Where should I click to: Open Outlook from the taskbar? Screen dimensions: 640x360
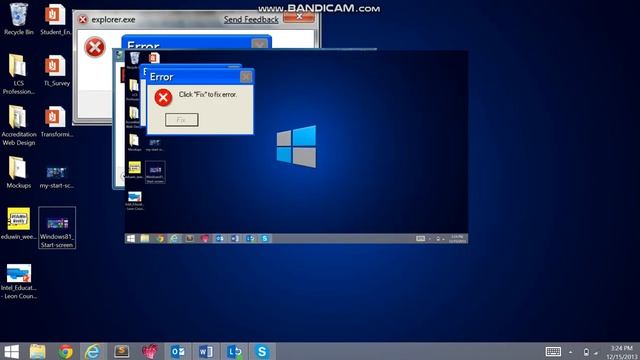pyautogui.click(x=178, y=351)
